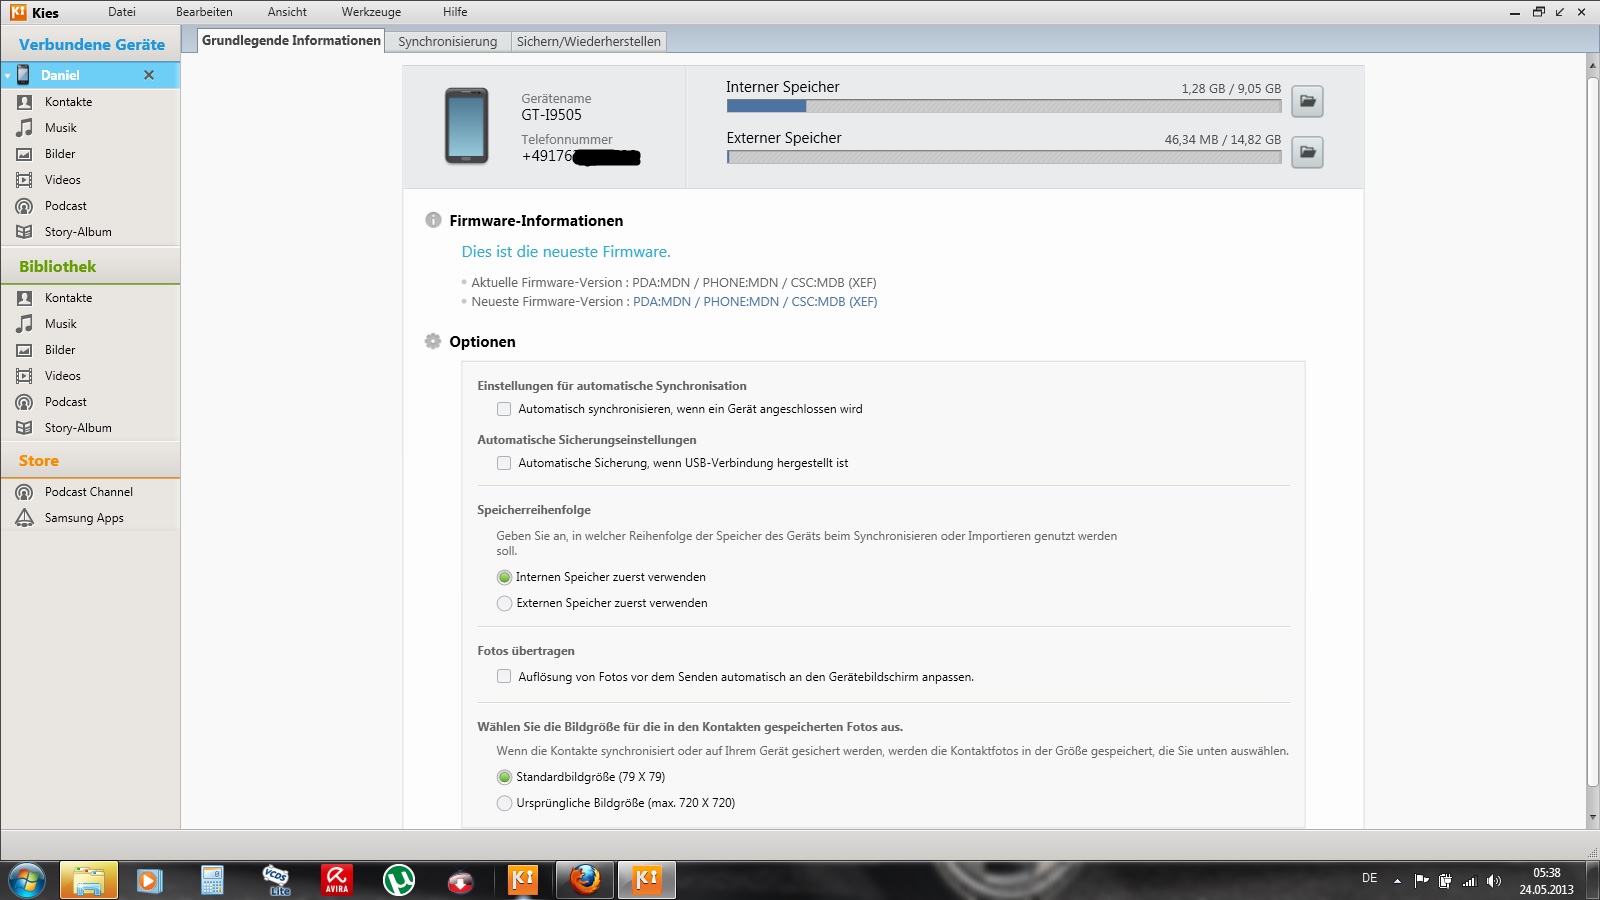Switch to the Synchronisierung tab
Image resolution: width=1600 pixels, height=900 pixels.
pos(447,42)
